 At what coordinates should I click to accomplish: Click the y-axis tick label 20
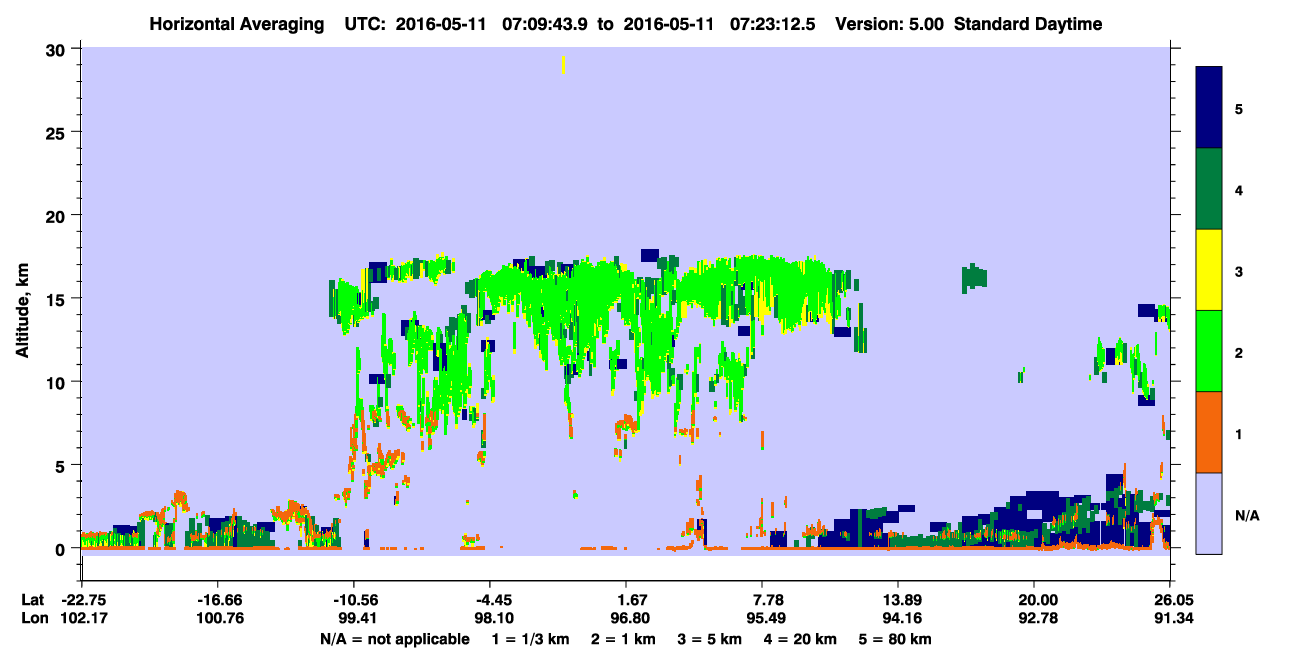tap(58, 215)
